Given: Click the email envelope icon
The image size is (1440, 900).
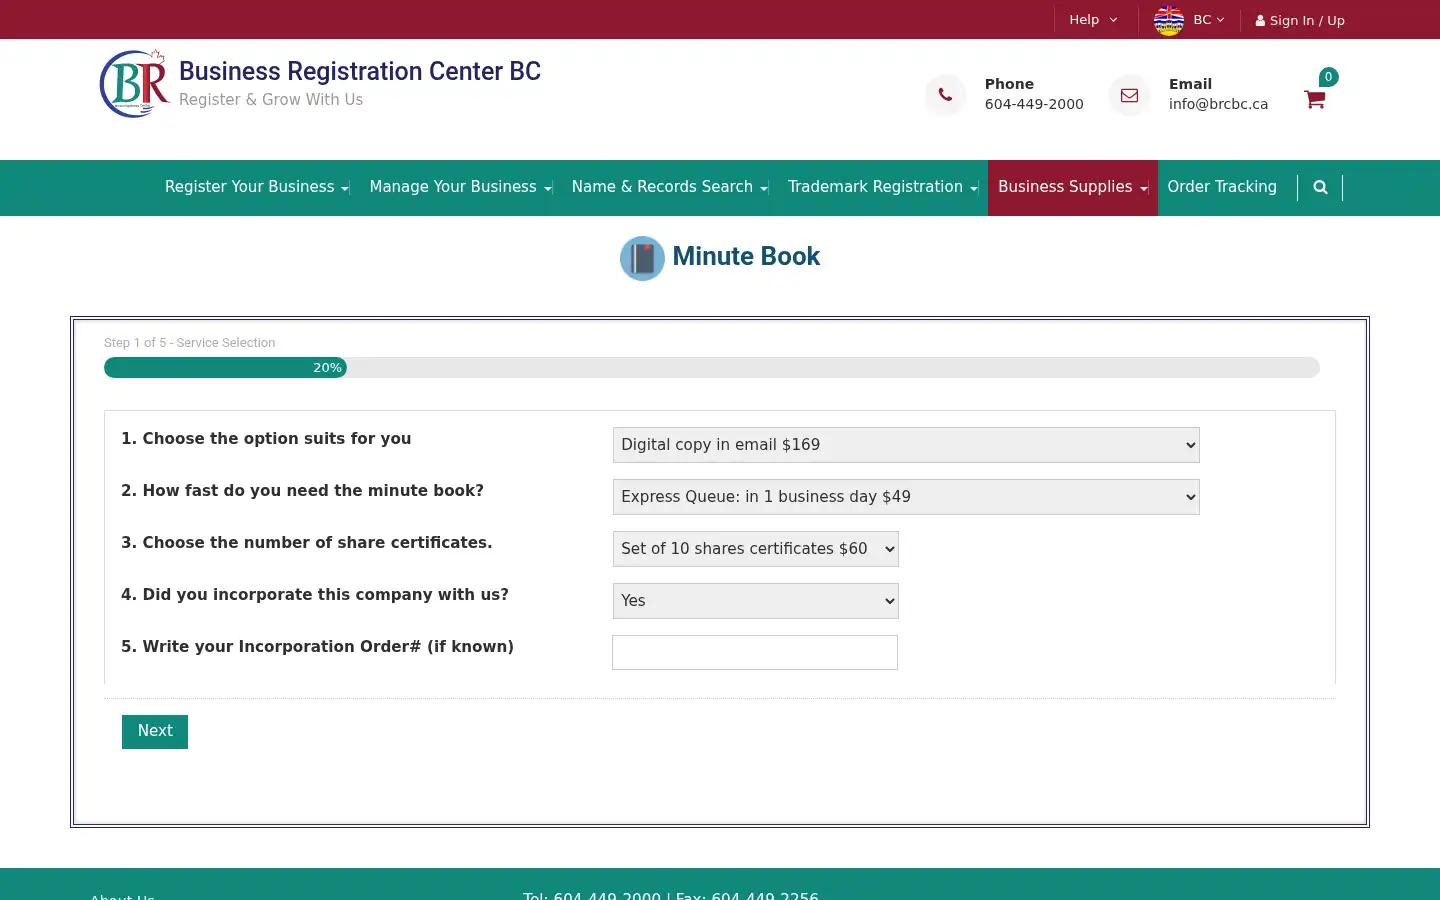Looking at the screenshot, I should pos(1129,95).
